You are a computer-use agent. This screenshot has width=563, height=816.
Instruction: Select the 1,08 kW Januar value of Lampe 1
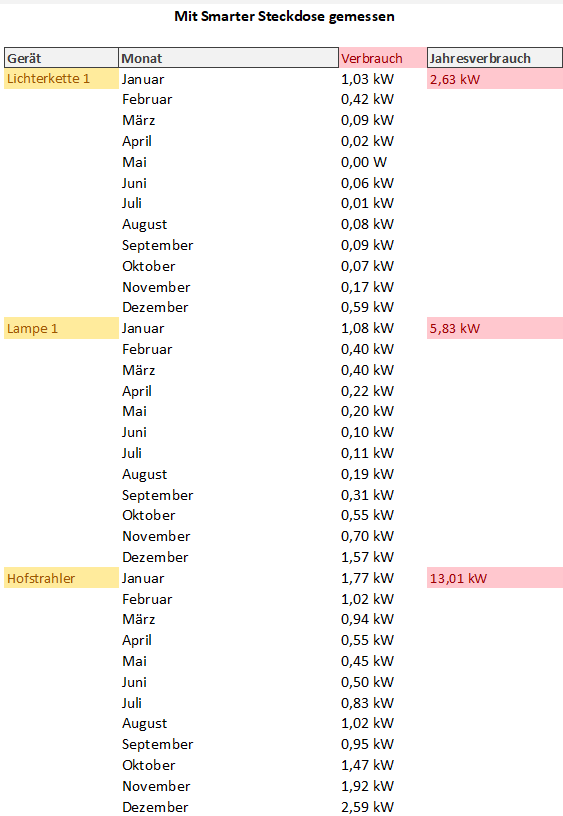coord(367,328)
